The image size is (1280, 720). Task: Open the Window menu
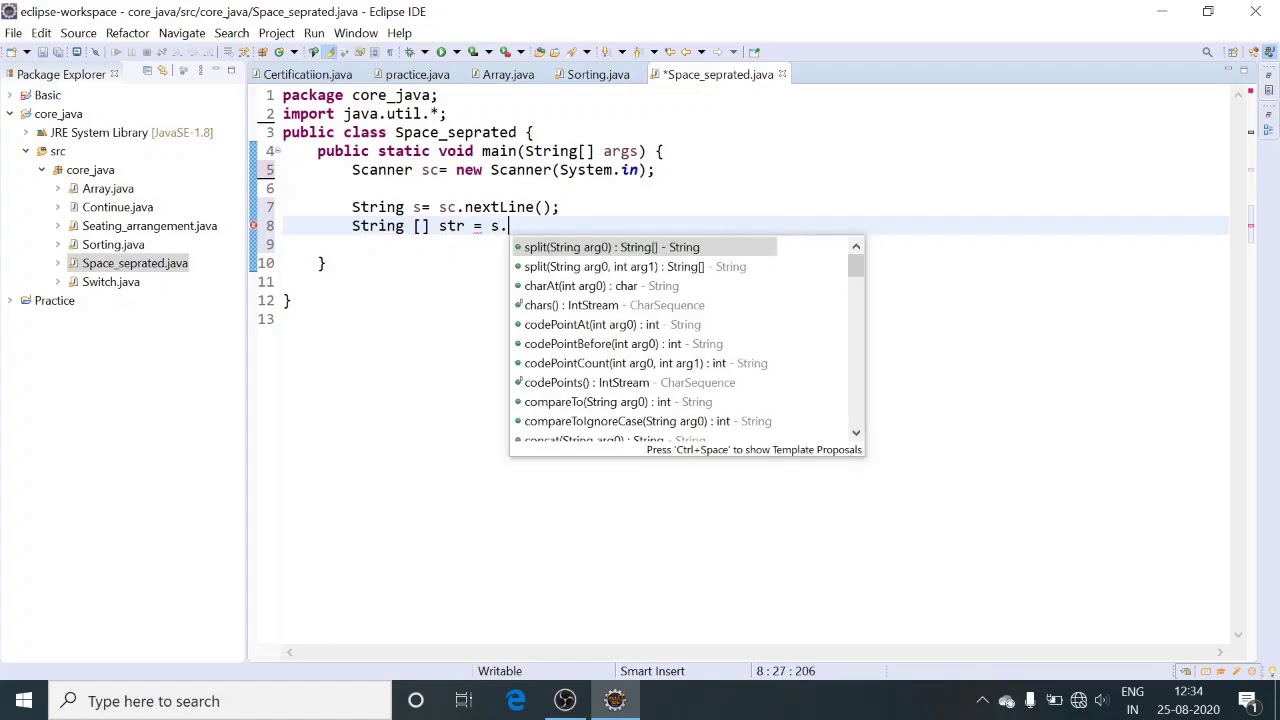click(356, 33)
